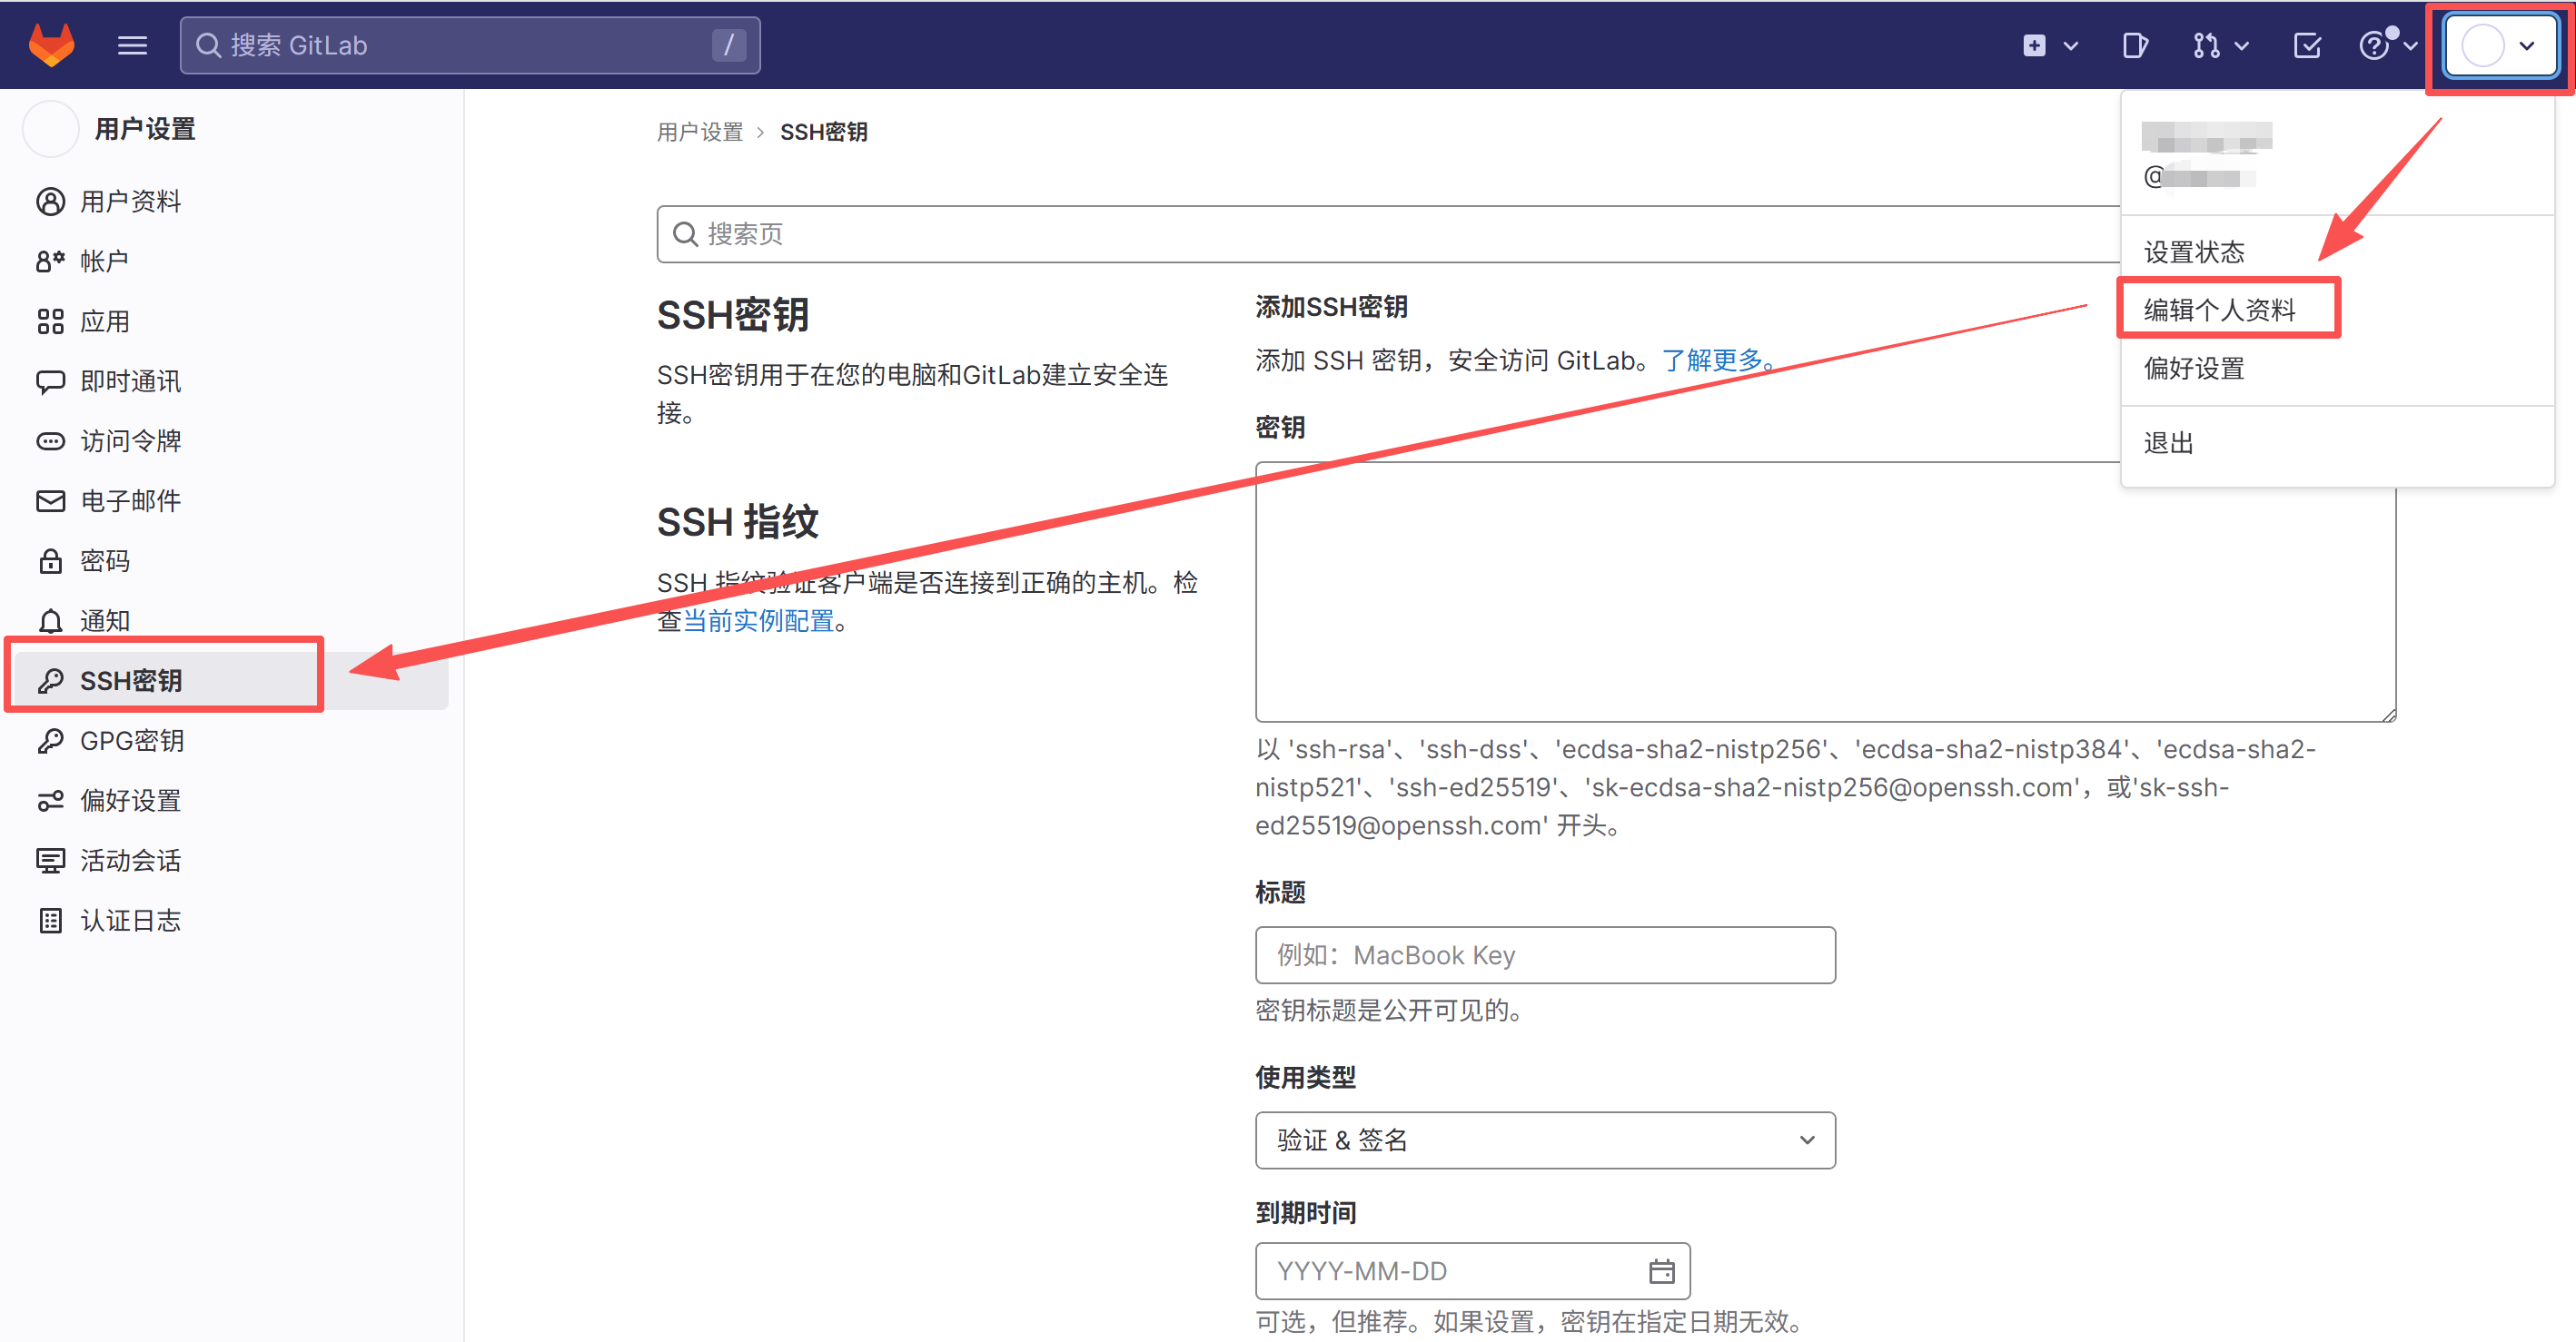
Task: Open the create-new plus dropdown
Action: (2050, 45)
